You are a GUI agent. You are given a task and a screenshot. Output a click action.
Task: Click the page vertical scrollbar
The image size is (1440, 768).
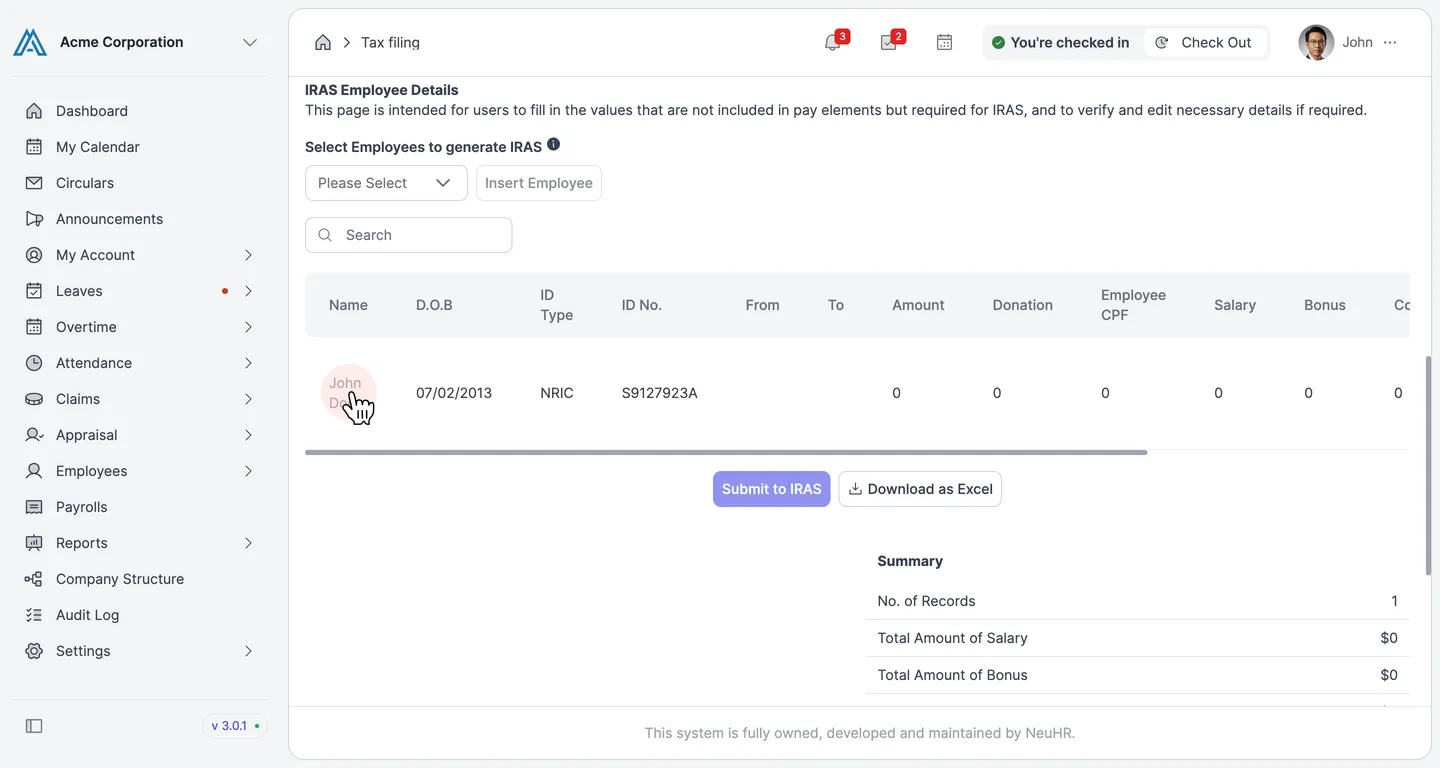(1428, 466)
